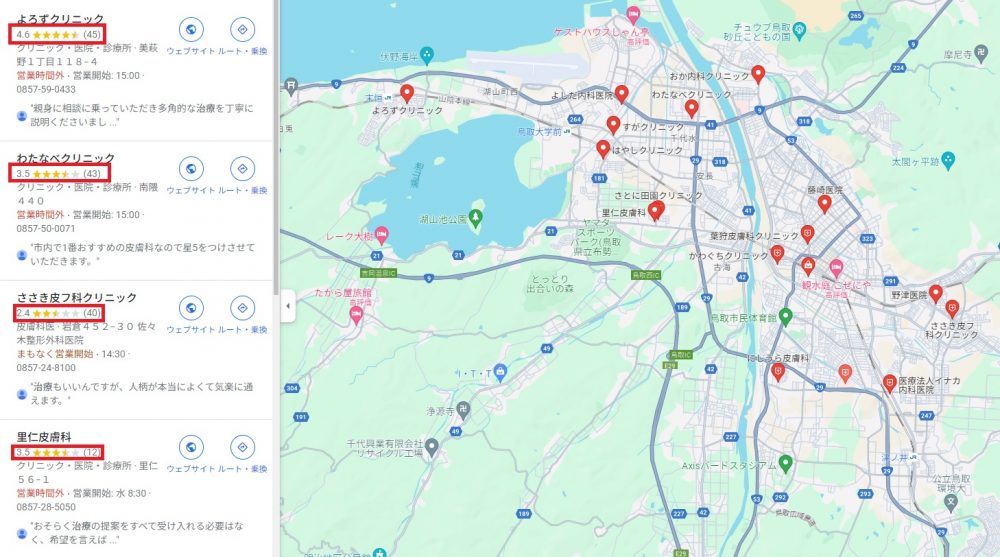The height and width of the screenshot is (557, 1000).
Task: Click 千代興業有限会社 gray marker
Action: [432, 447]
